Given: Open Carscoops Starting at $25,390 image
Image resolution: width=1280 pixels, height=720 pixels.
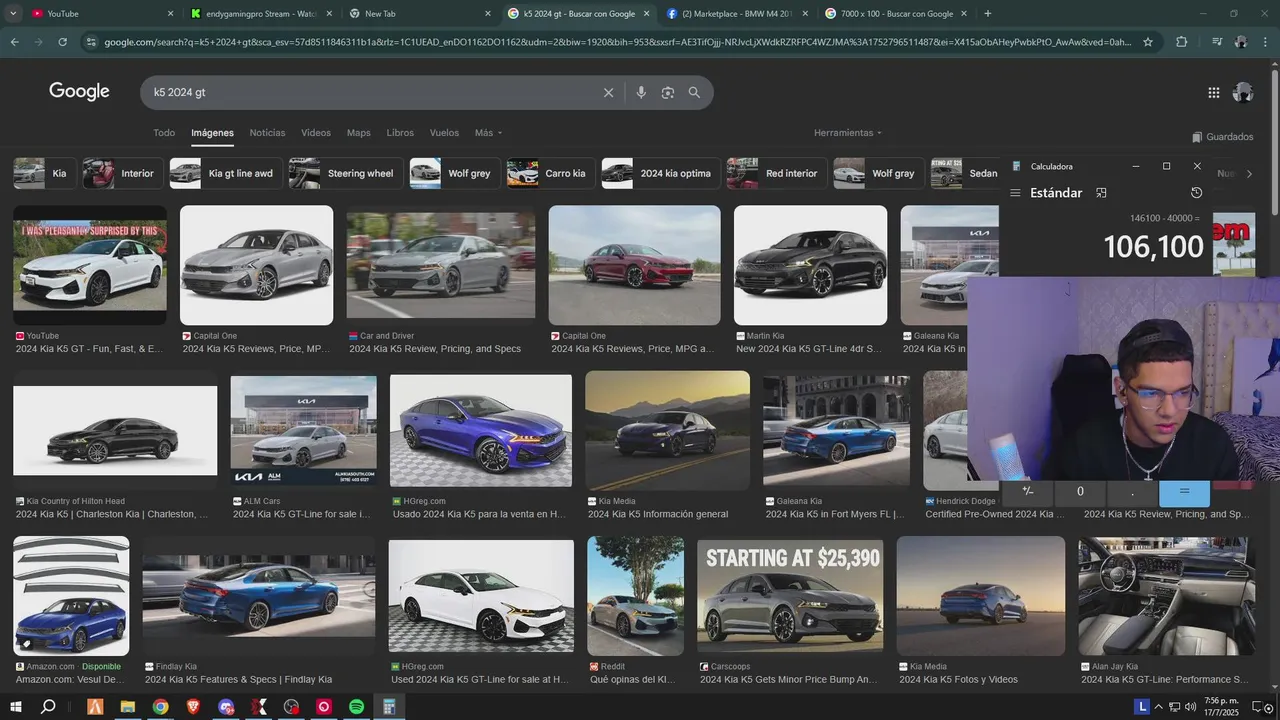Looking at the screenshot, I should [789, 596].
